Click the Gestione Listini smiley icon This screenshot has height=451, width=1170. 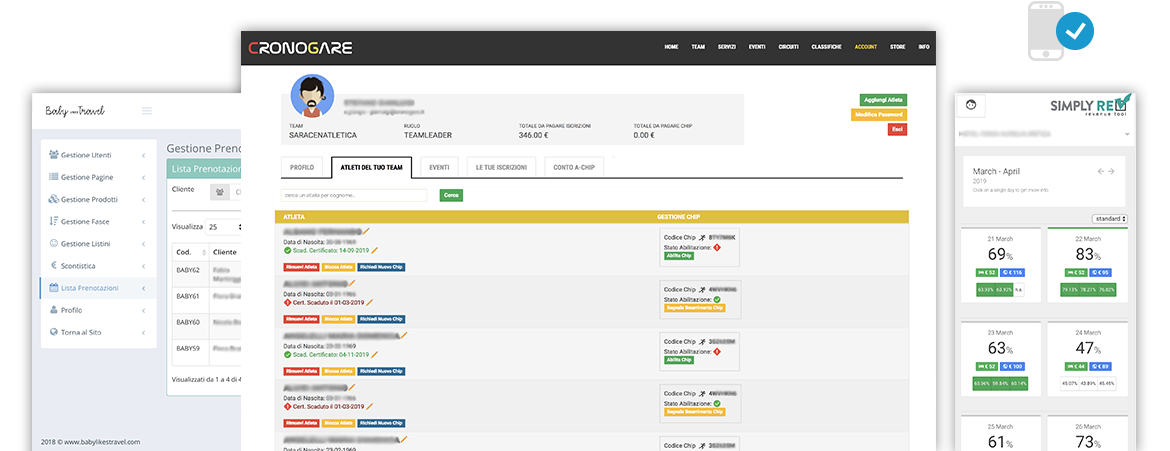[x=54, y=243]
